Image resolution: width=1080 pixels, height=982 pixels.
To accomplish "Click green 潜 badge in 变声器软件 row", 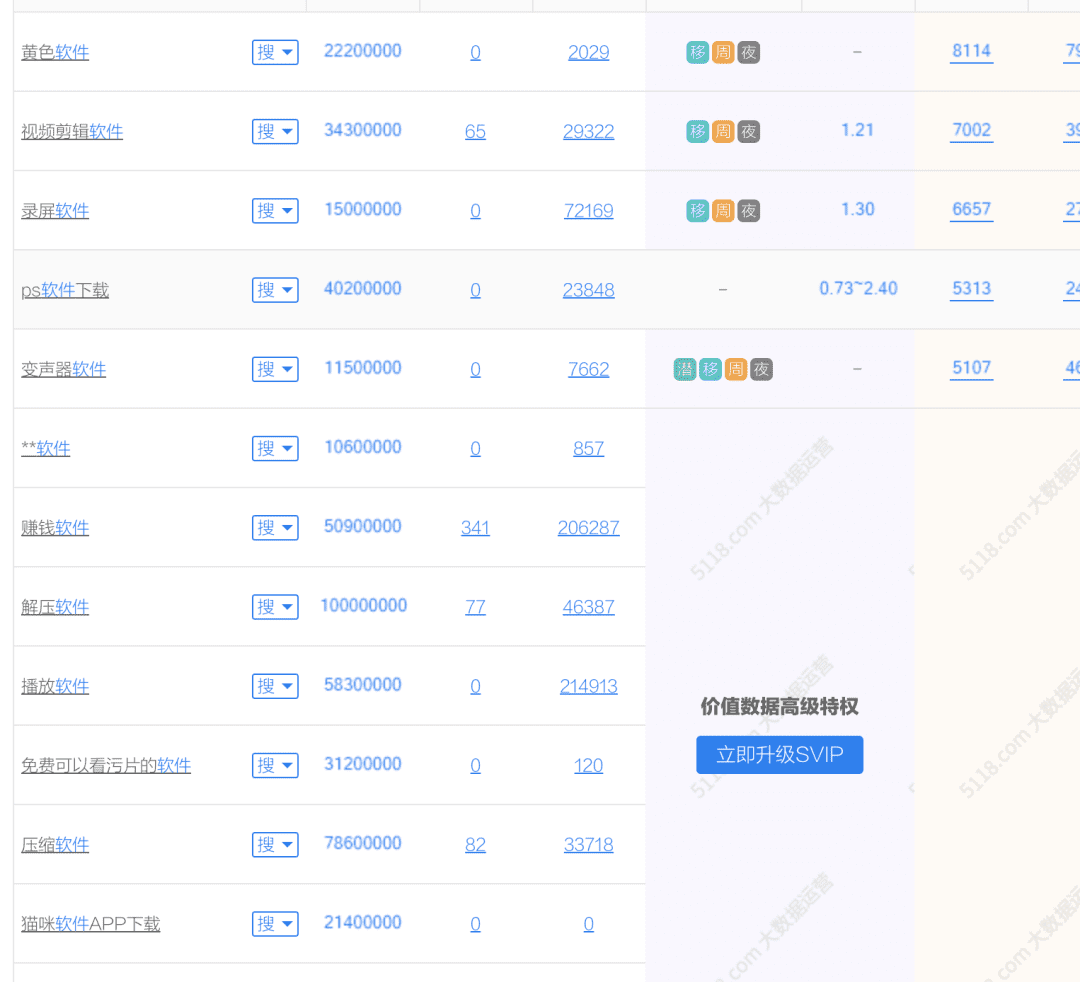I will 685,369.
